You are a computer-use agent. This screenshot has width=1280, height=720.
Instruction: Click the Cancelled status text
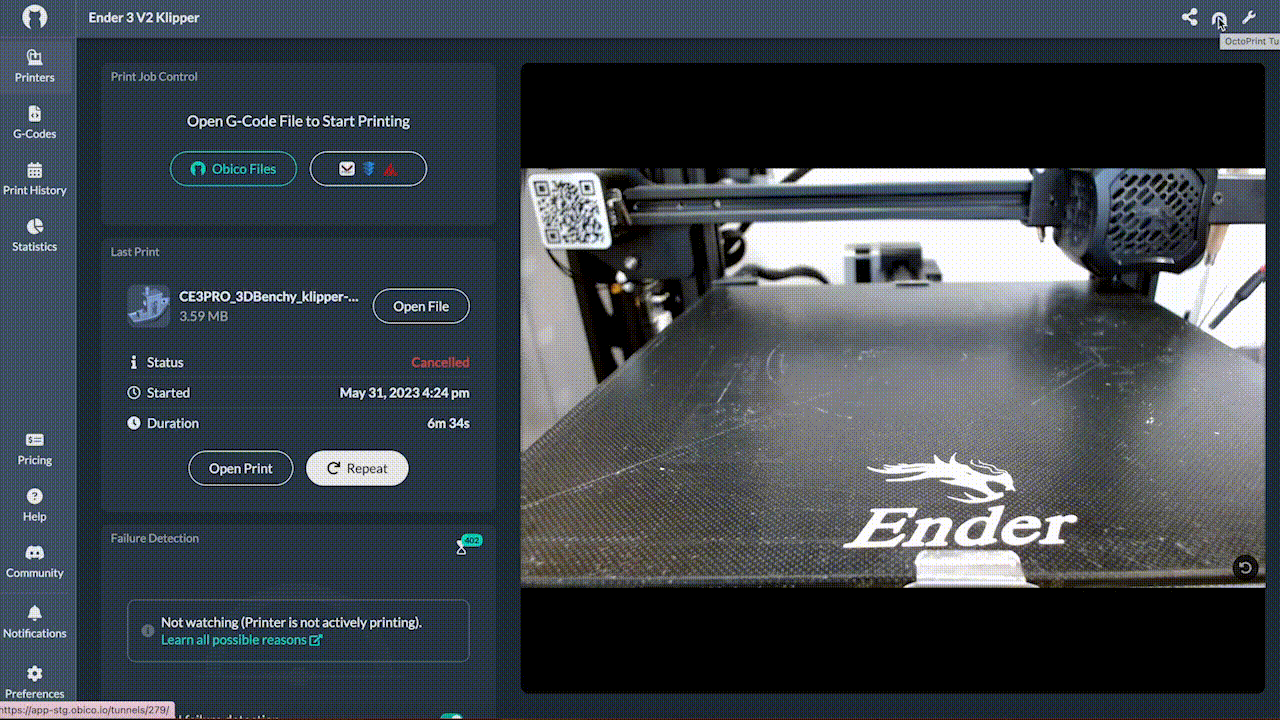(x=440, y=362)
